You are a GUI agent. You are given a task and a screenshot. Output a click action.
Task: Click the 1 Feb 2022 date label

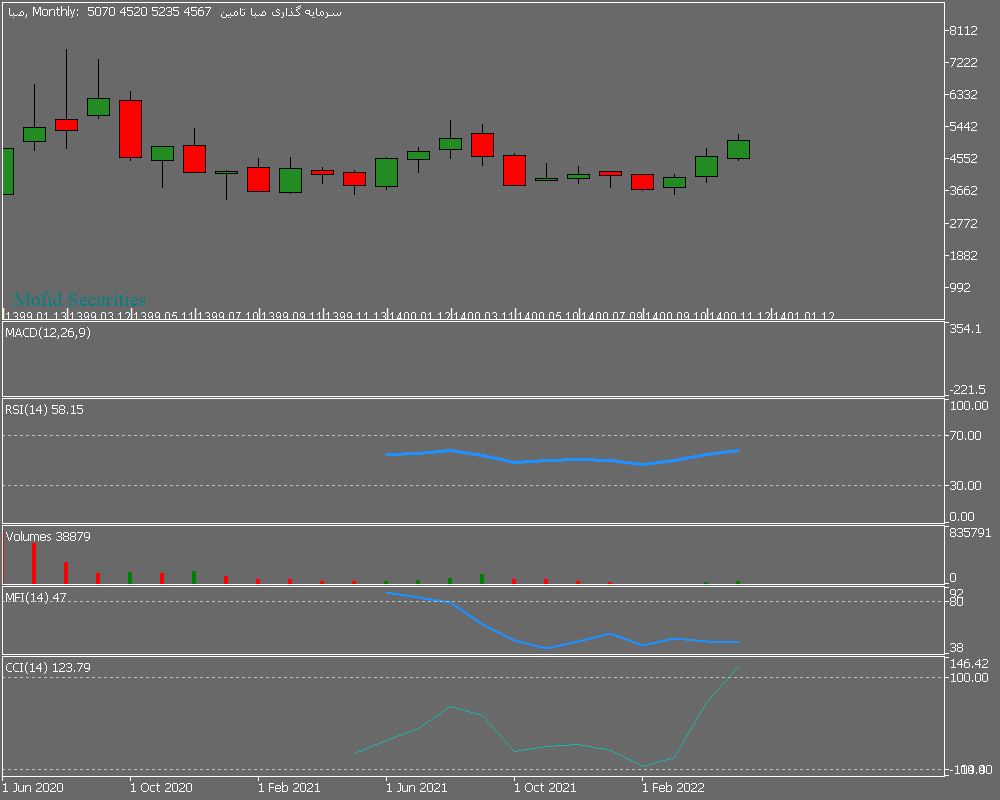[x=673, y=787]
